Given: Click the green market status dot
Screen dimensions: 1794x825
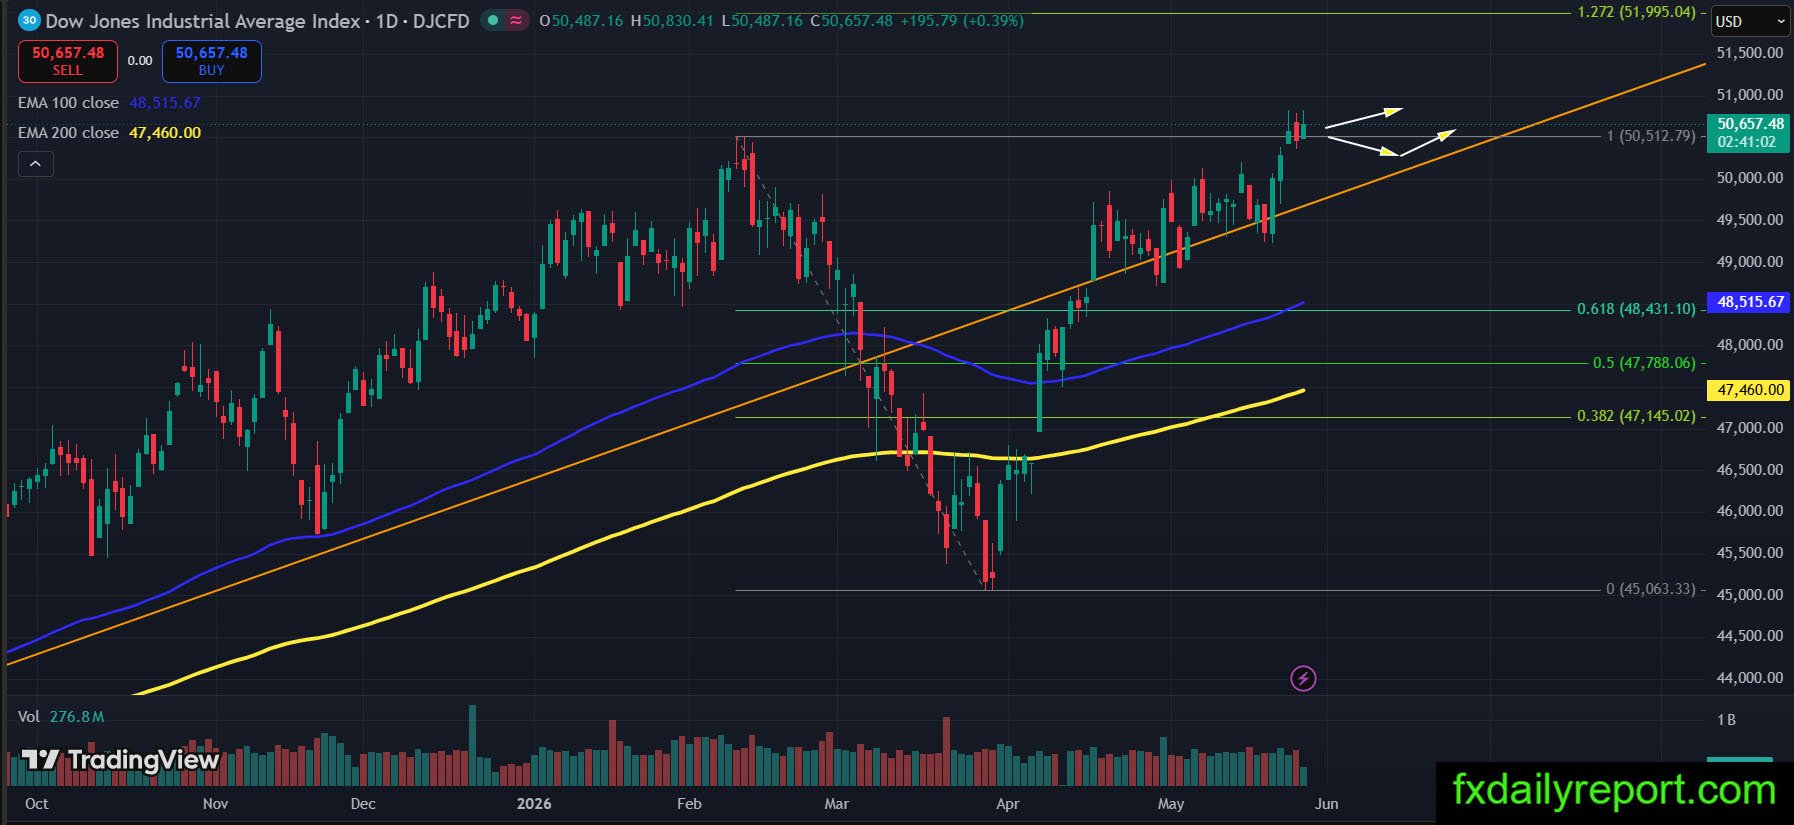Looking at the screenshot, I should point(493,20).
